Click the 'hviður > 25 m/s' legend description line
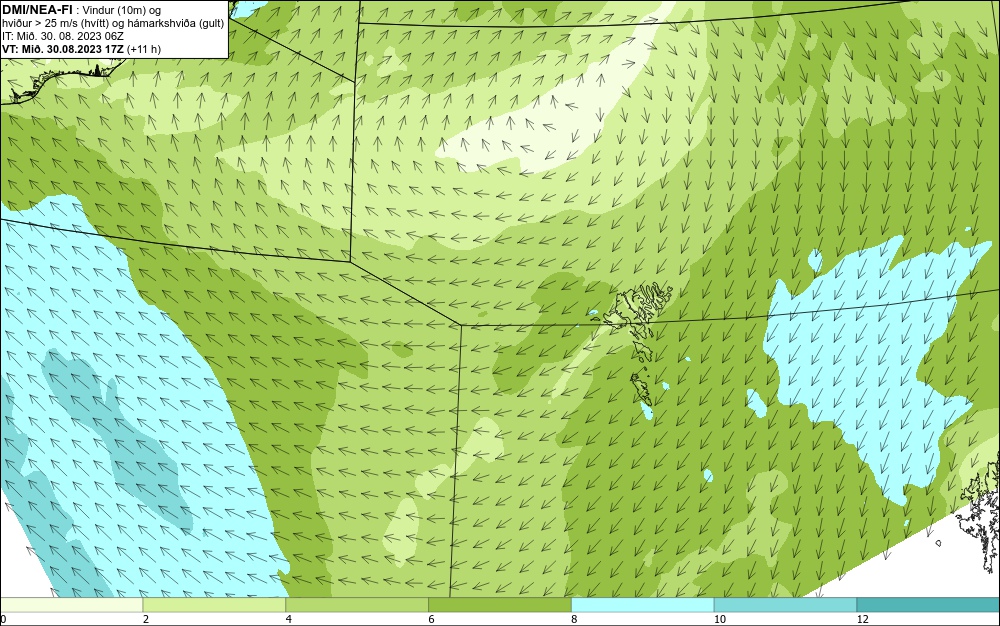 click(x=113, y=24)
